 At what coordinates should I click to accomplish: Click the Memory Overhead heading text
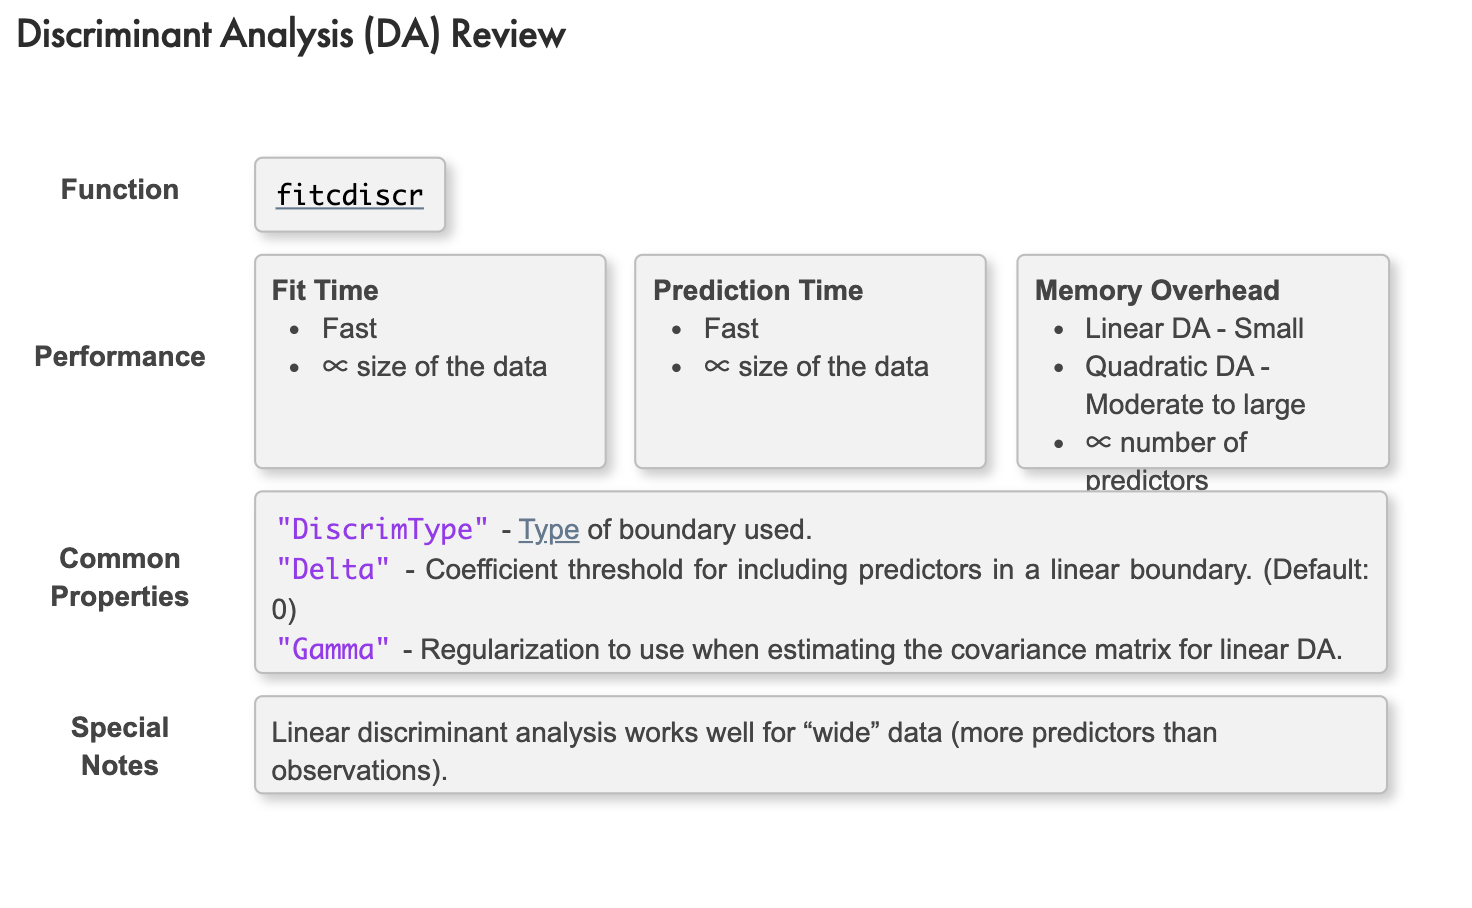(x=1157, y=290)
